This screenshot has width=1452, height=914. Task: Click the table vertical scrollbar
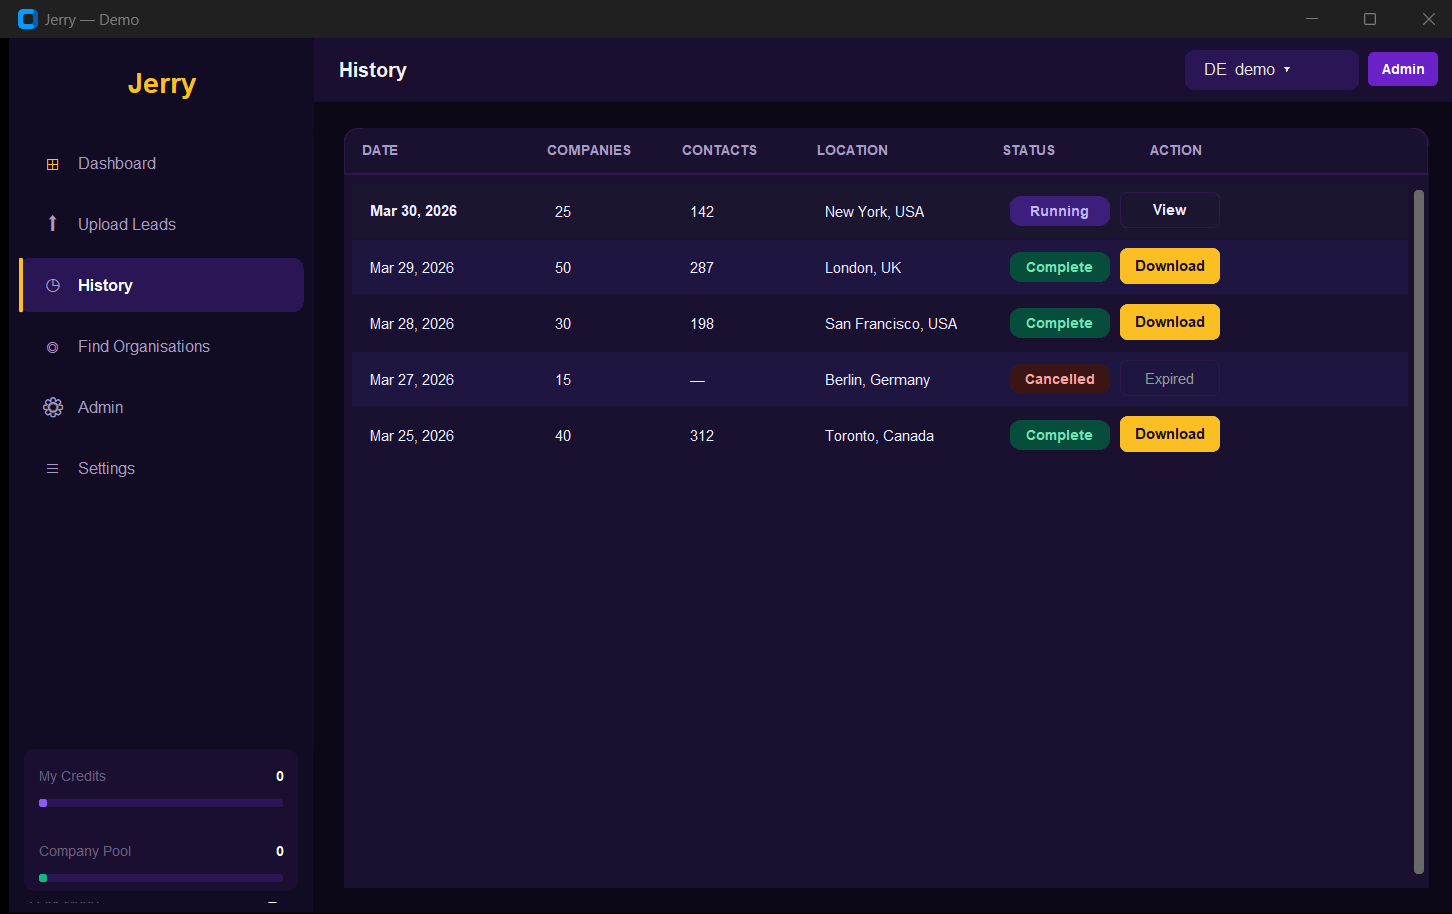(1418, 531)
